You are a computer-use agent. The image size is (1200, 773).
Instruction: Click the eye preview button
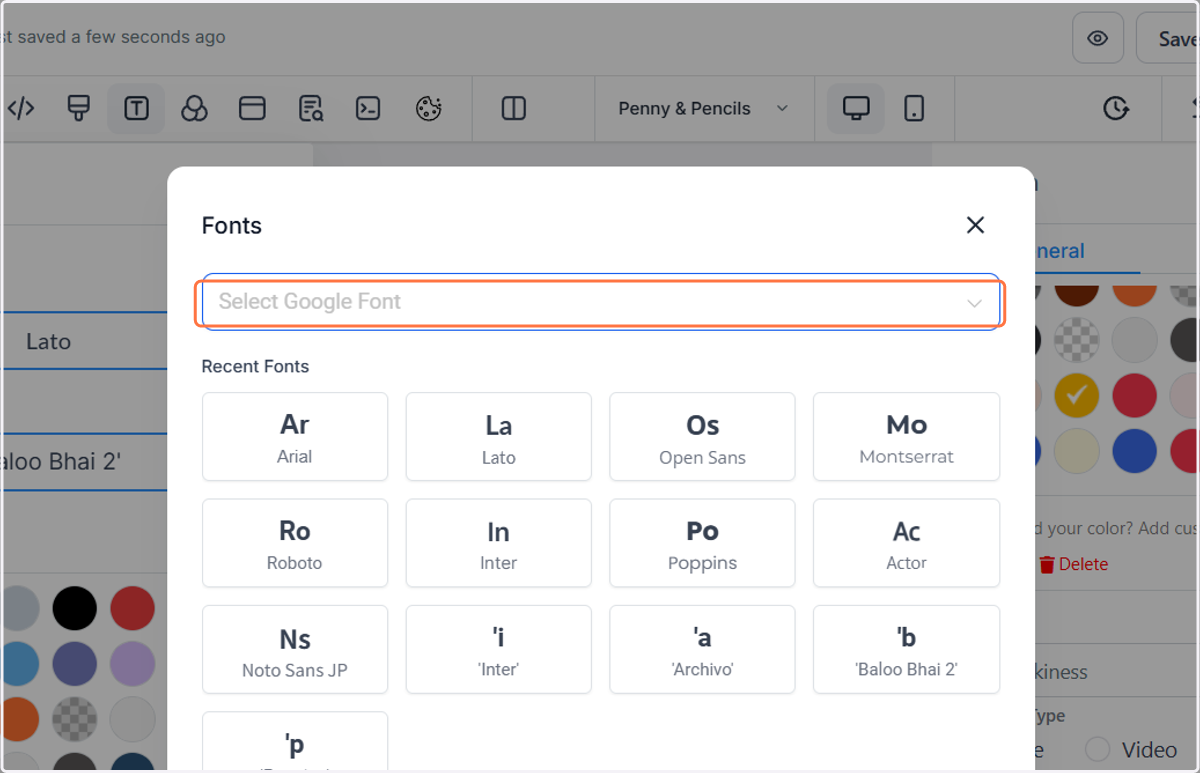[1098, 38]
